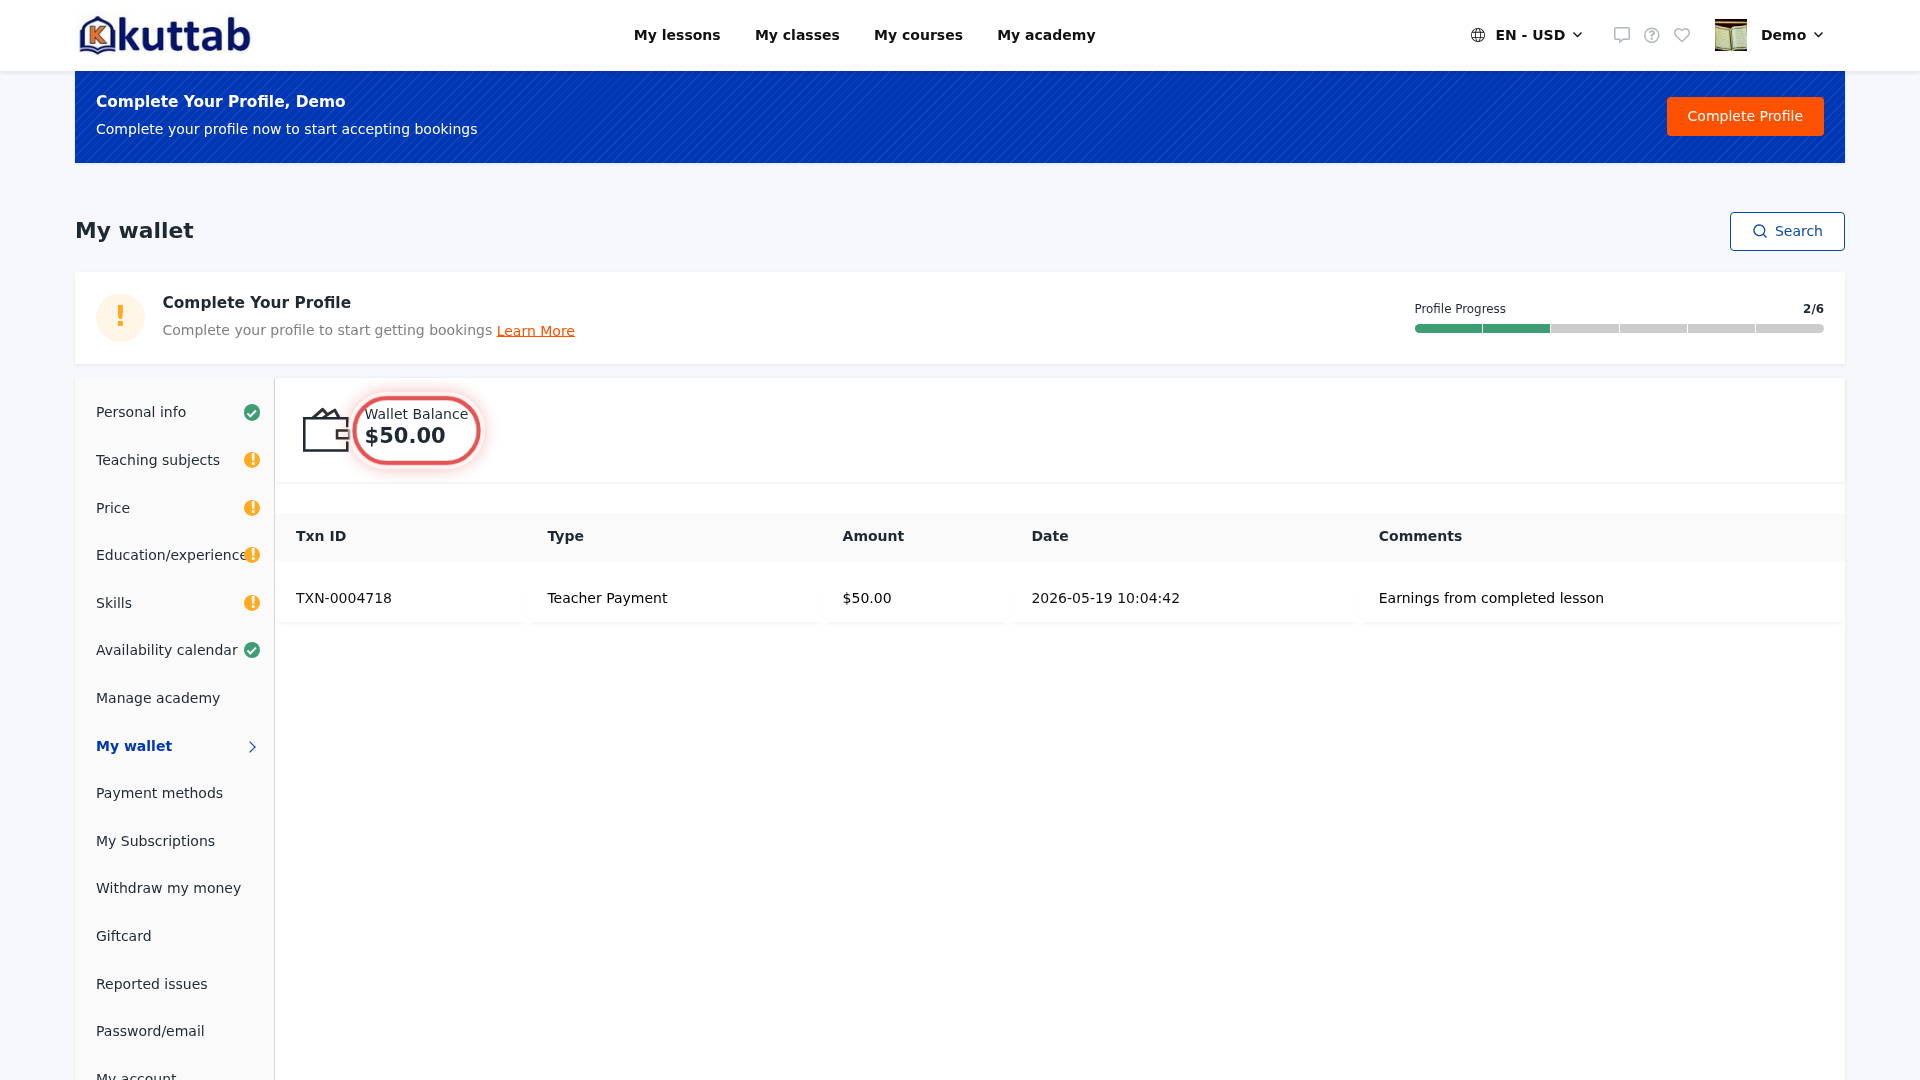The height and width of the screenshot is (1080, 1920).
Task: Click the Personal info green check icon
Action: pos(252,413)
